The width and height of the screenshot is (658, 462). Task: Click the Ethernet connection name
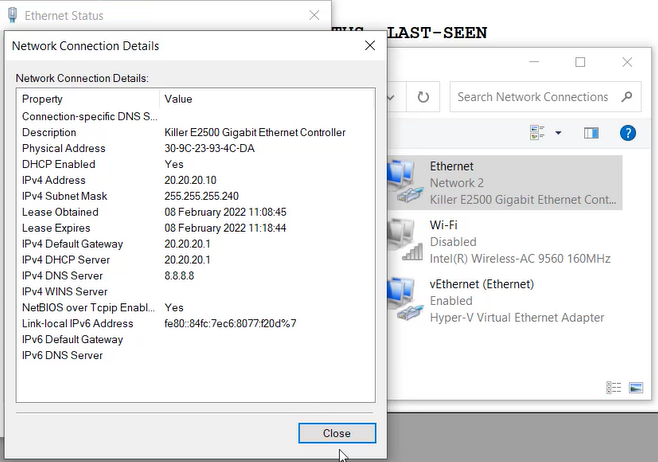coord(452,166)
